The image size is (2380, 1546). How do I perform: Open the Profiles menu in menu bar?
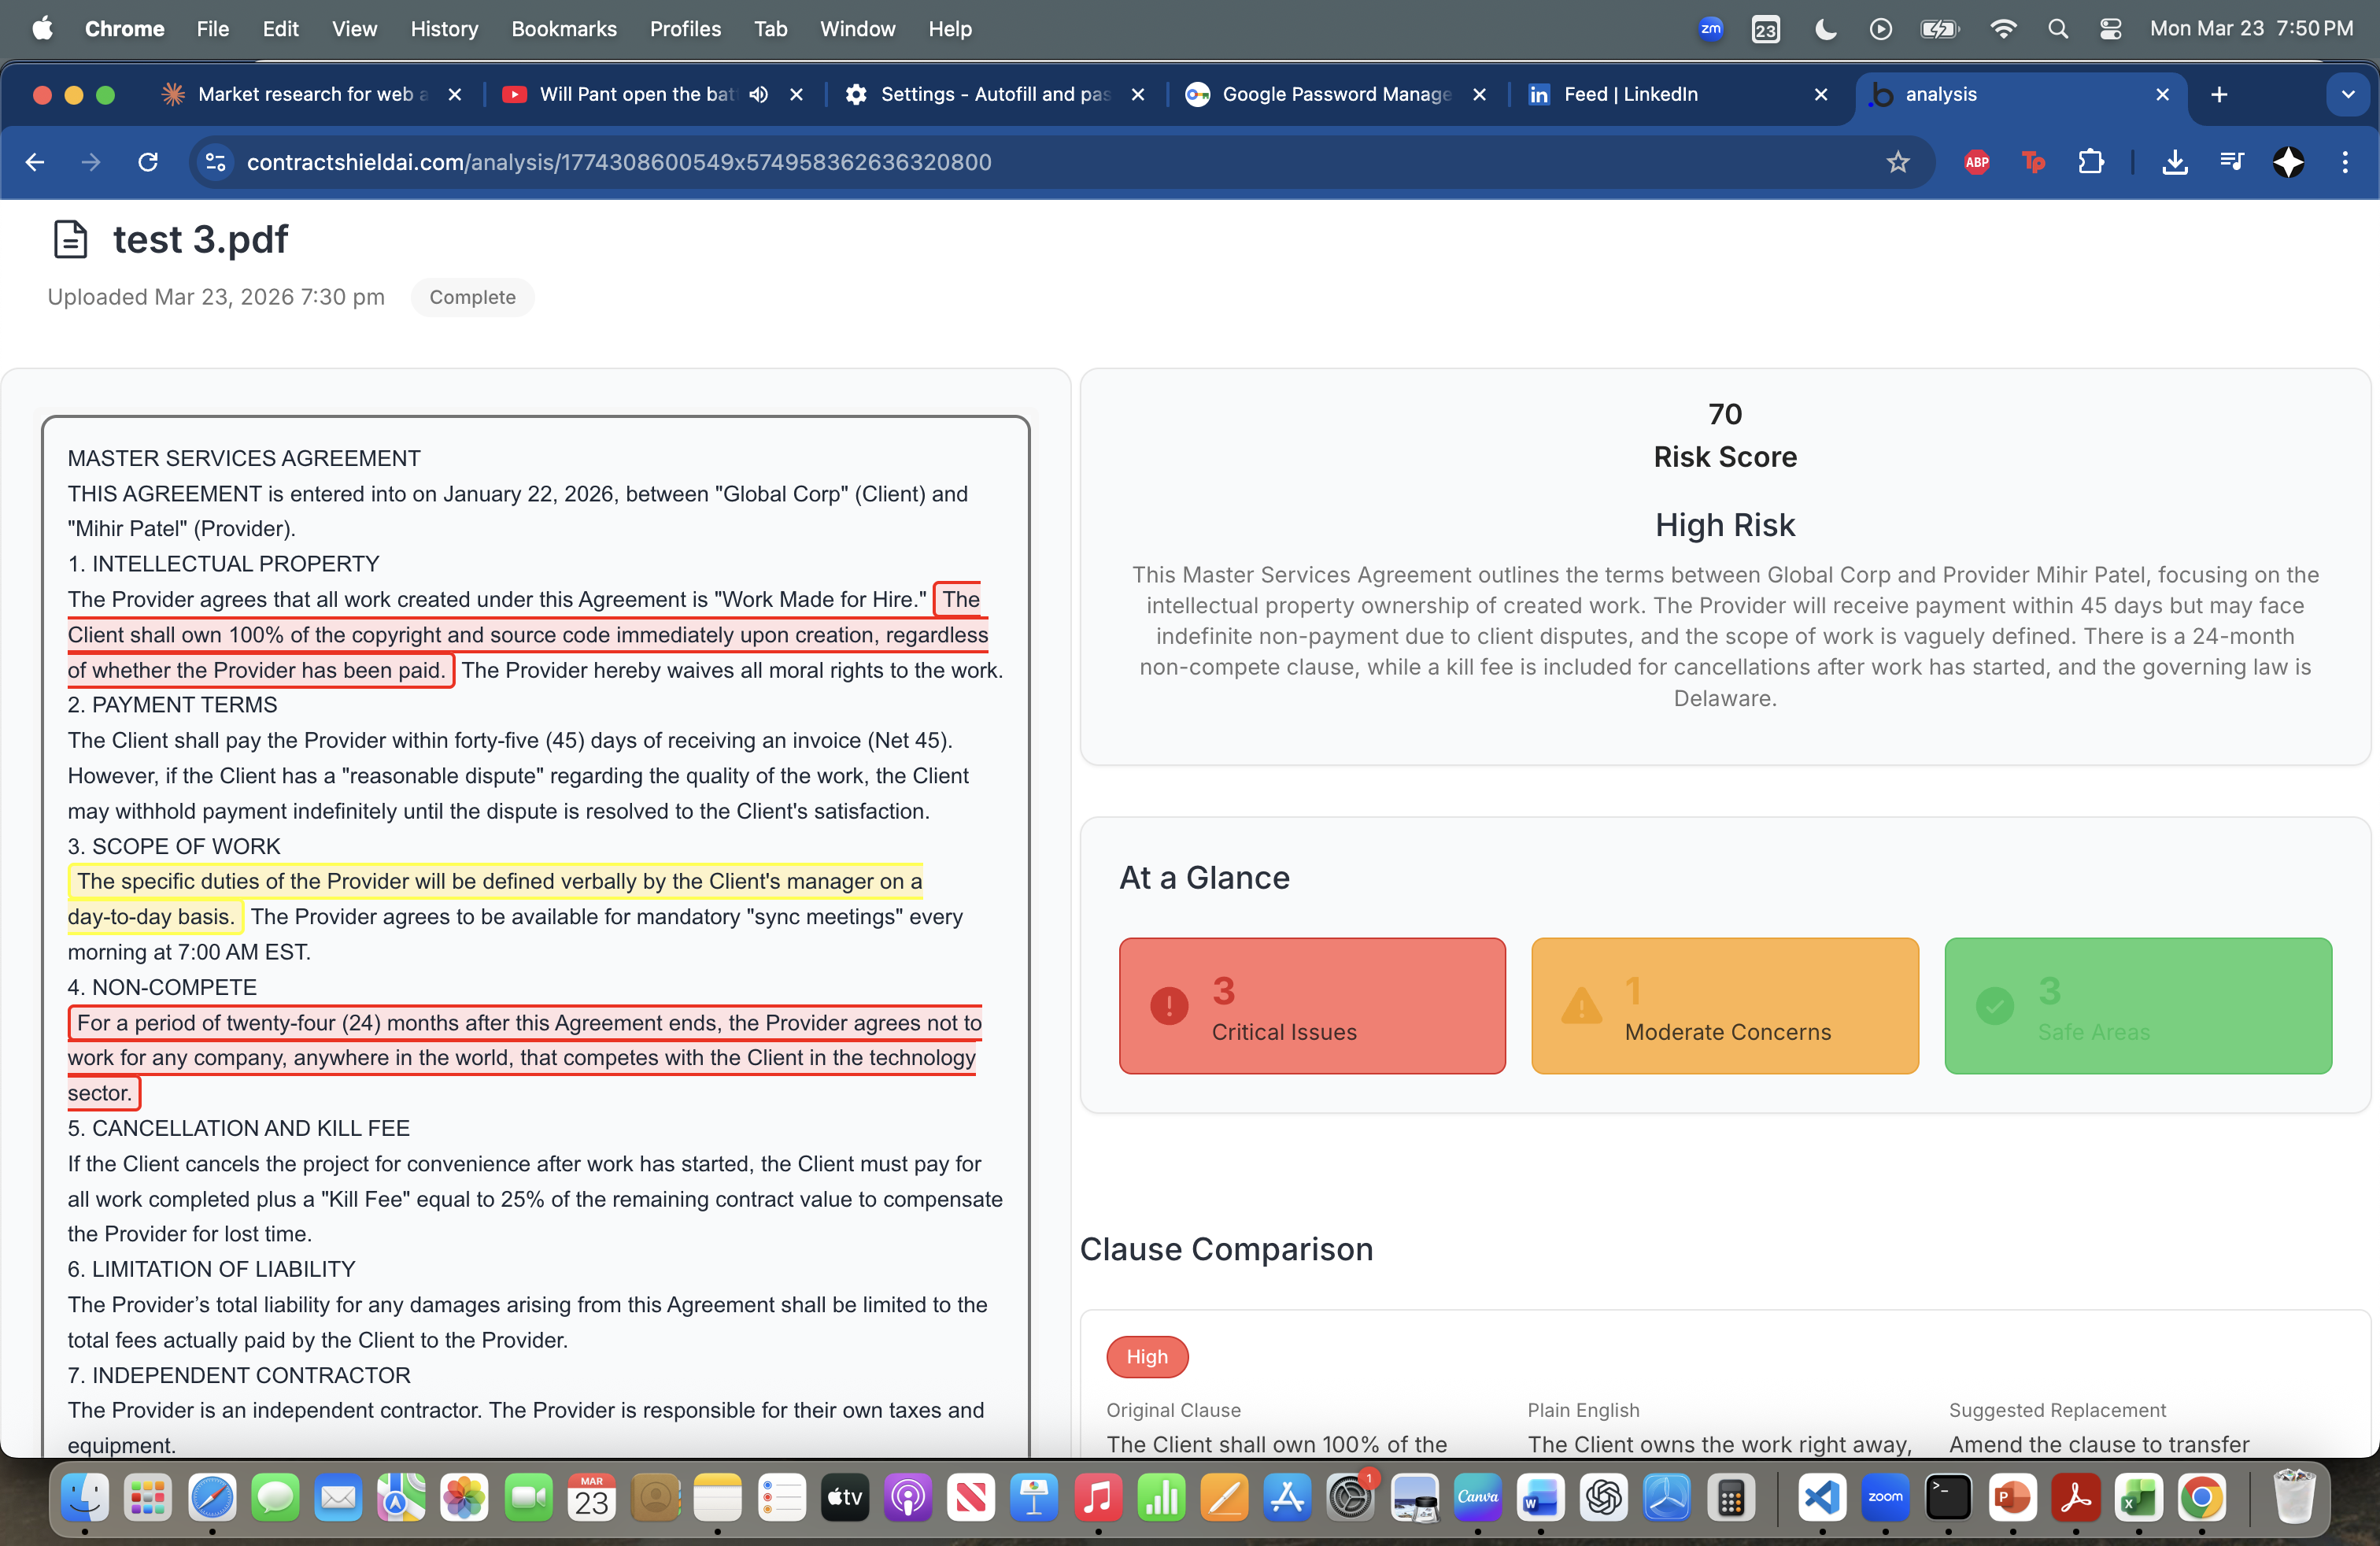[684, 29]
